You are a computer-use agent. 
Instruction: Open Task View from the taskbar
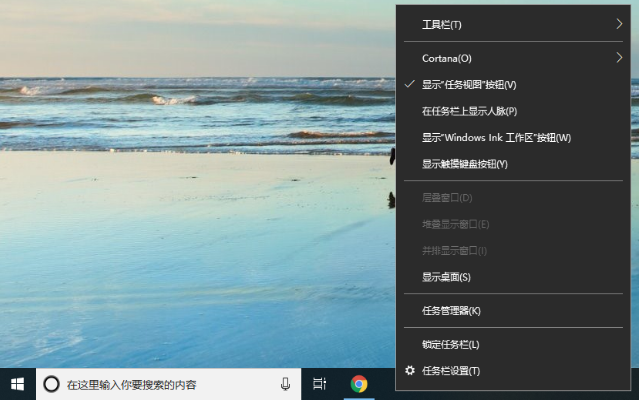319,384
